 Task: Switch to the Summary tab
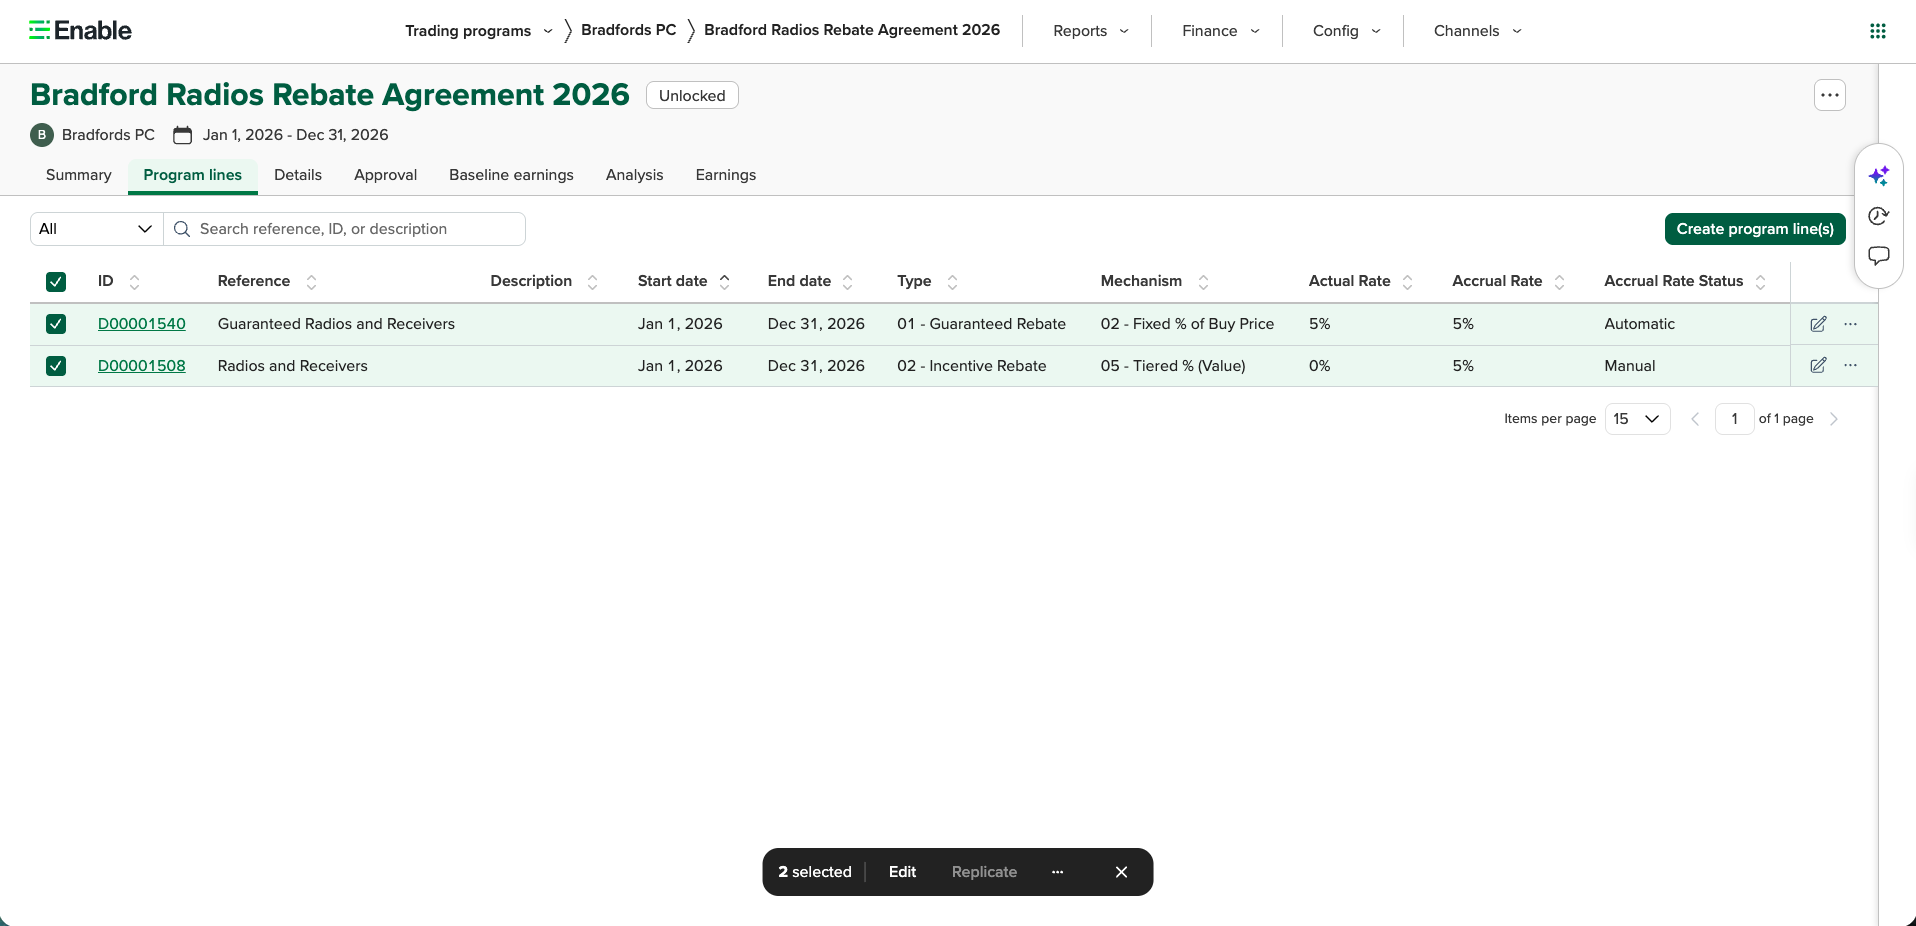[x=79, y=175]
